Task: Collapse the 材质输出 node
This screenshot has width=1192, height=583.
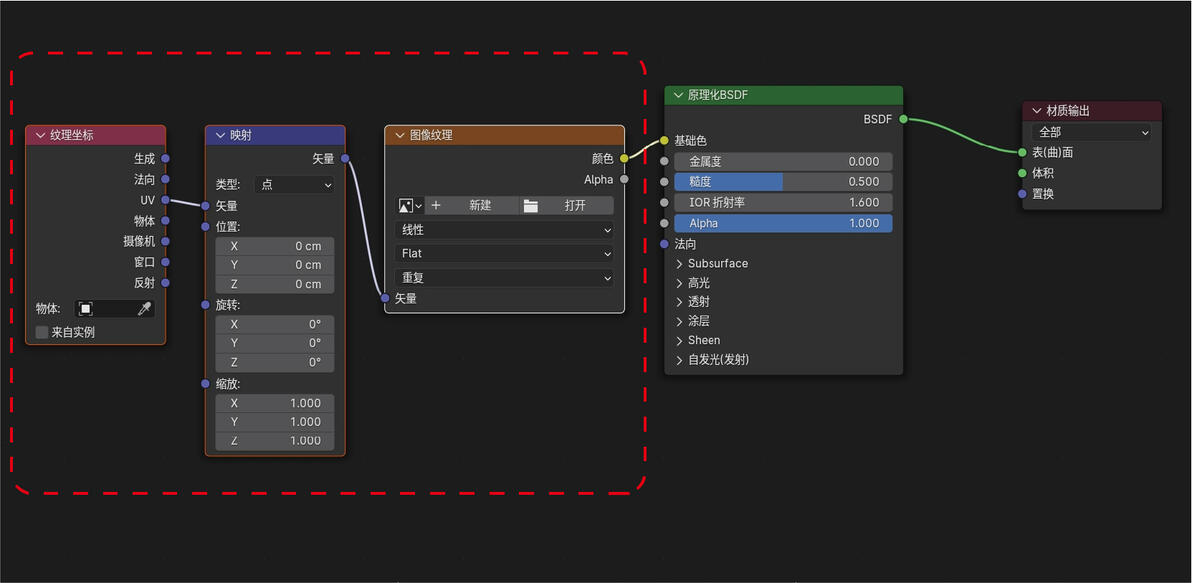Action: [x=1036, y=111]
